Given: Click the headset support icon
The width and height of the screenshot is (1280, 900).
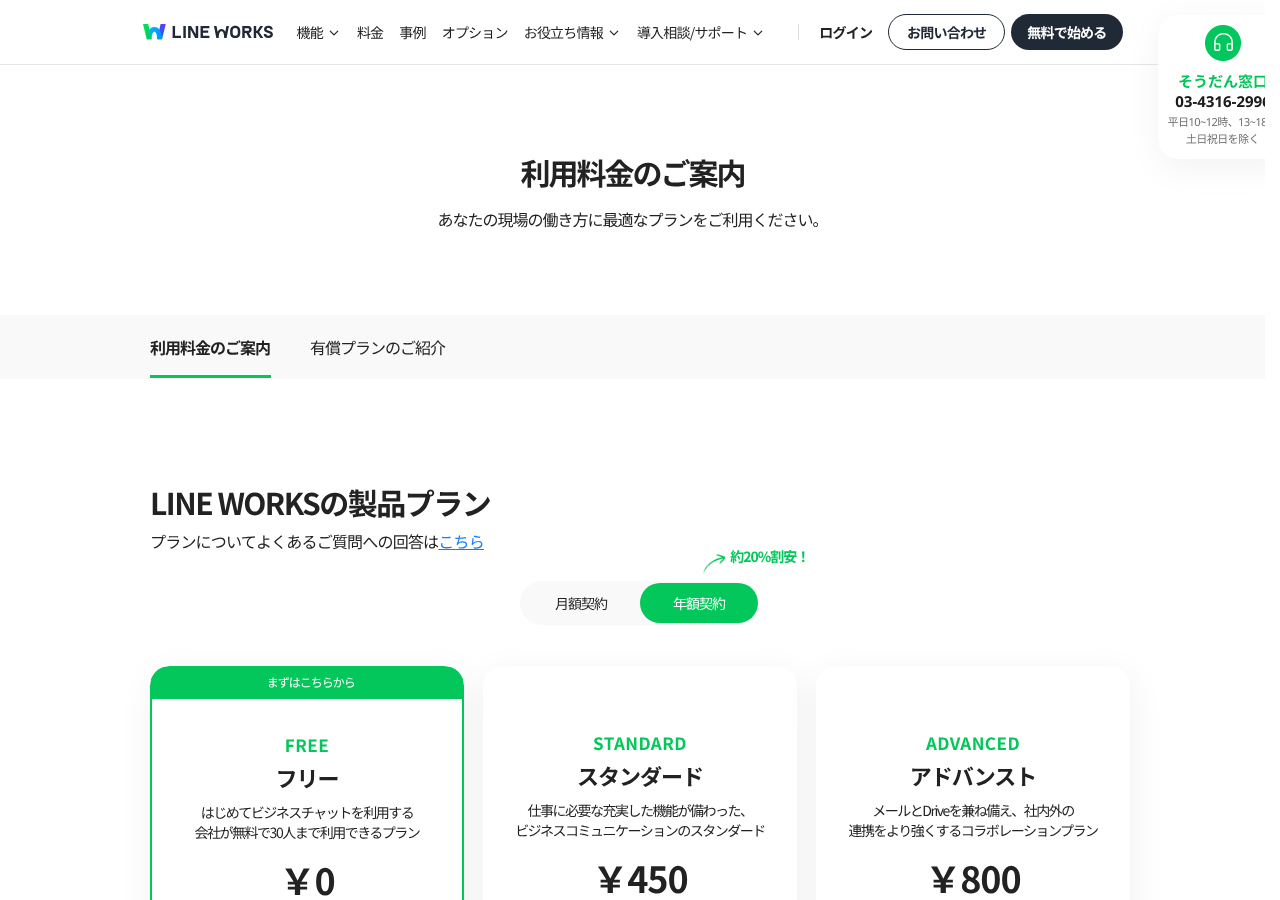Looking at the screenshot, I should click(x=1222, y=43).
